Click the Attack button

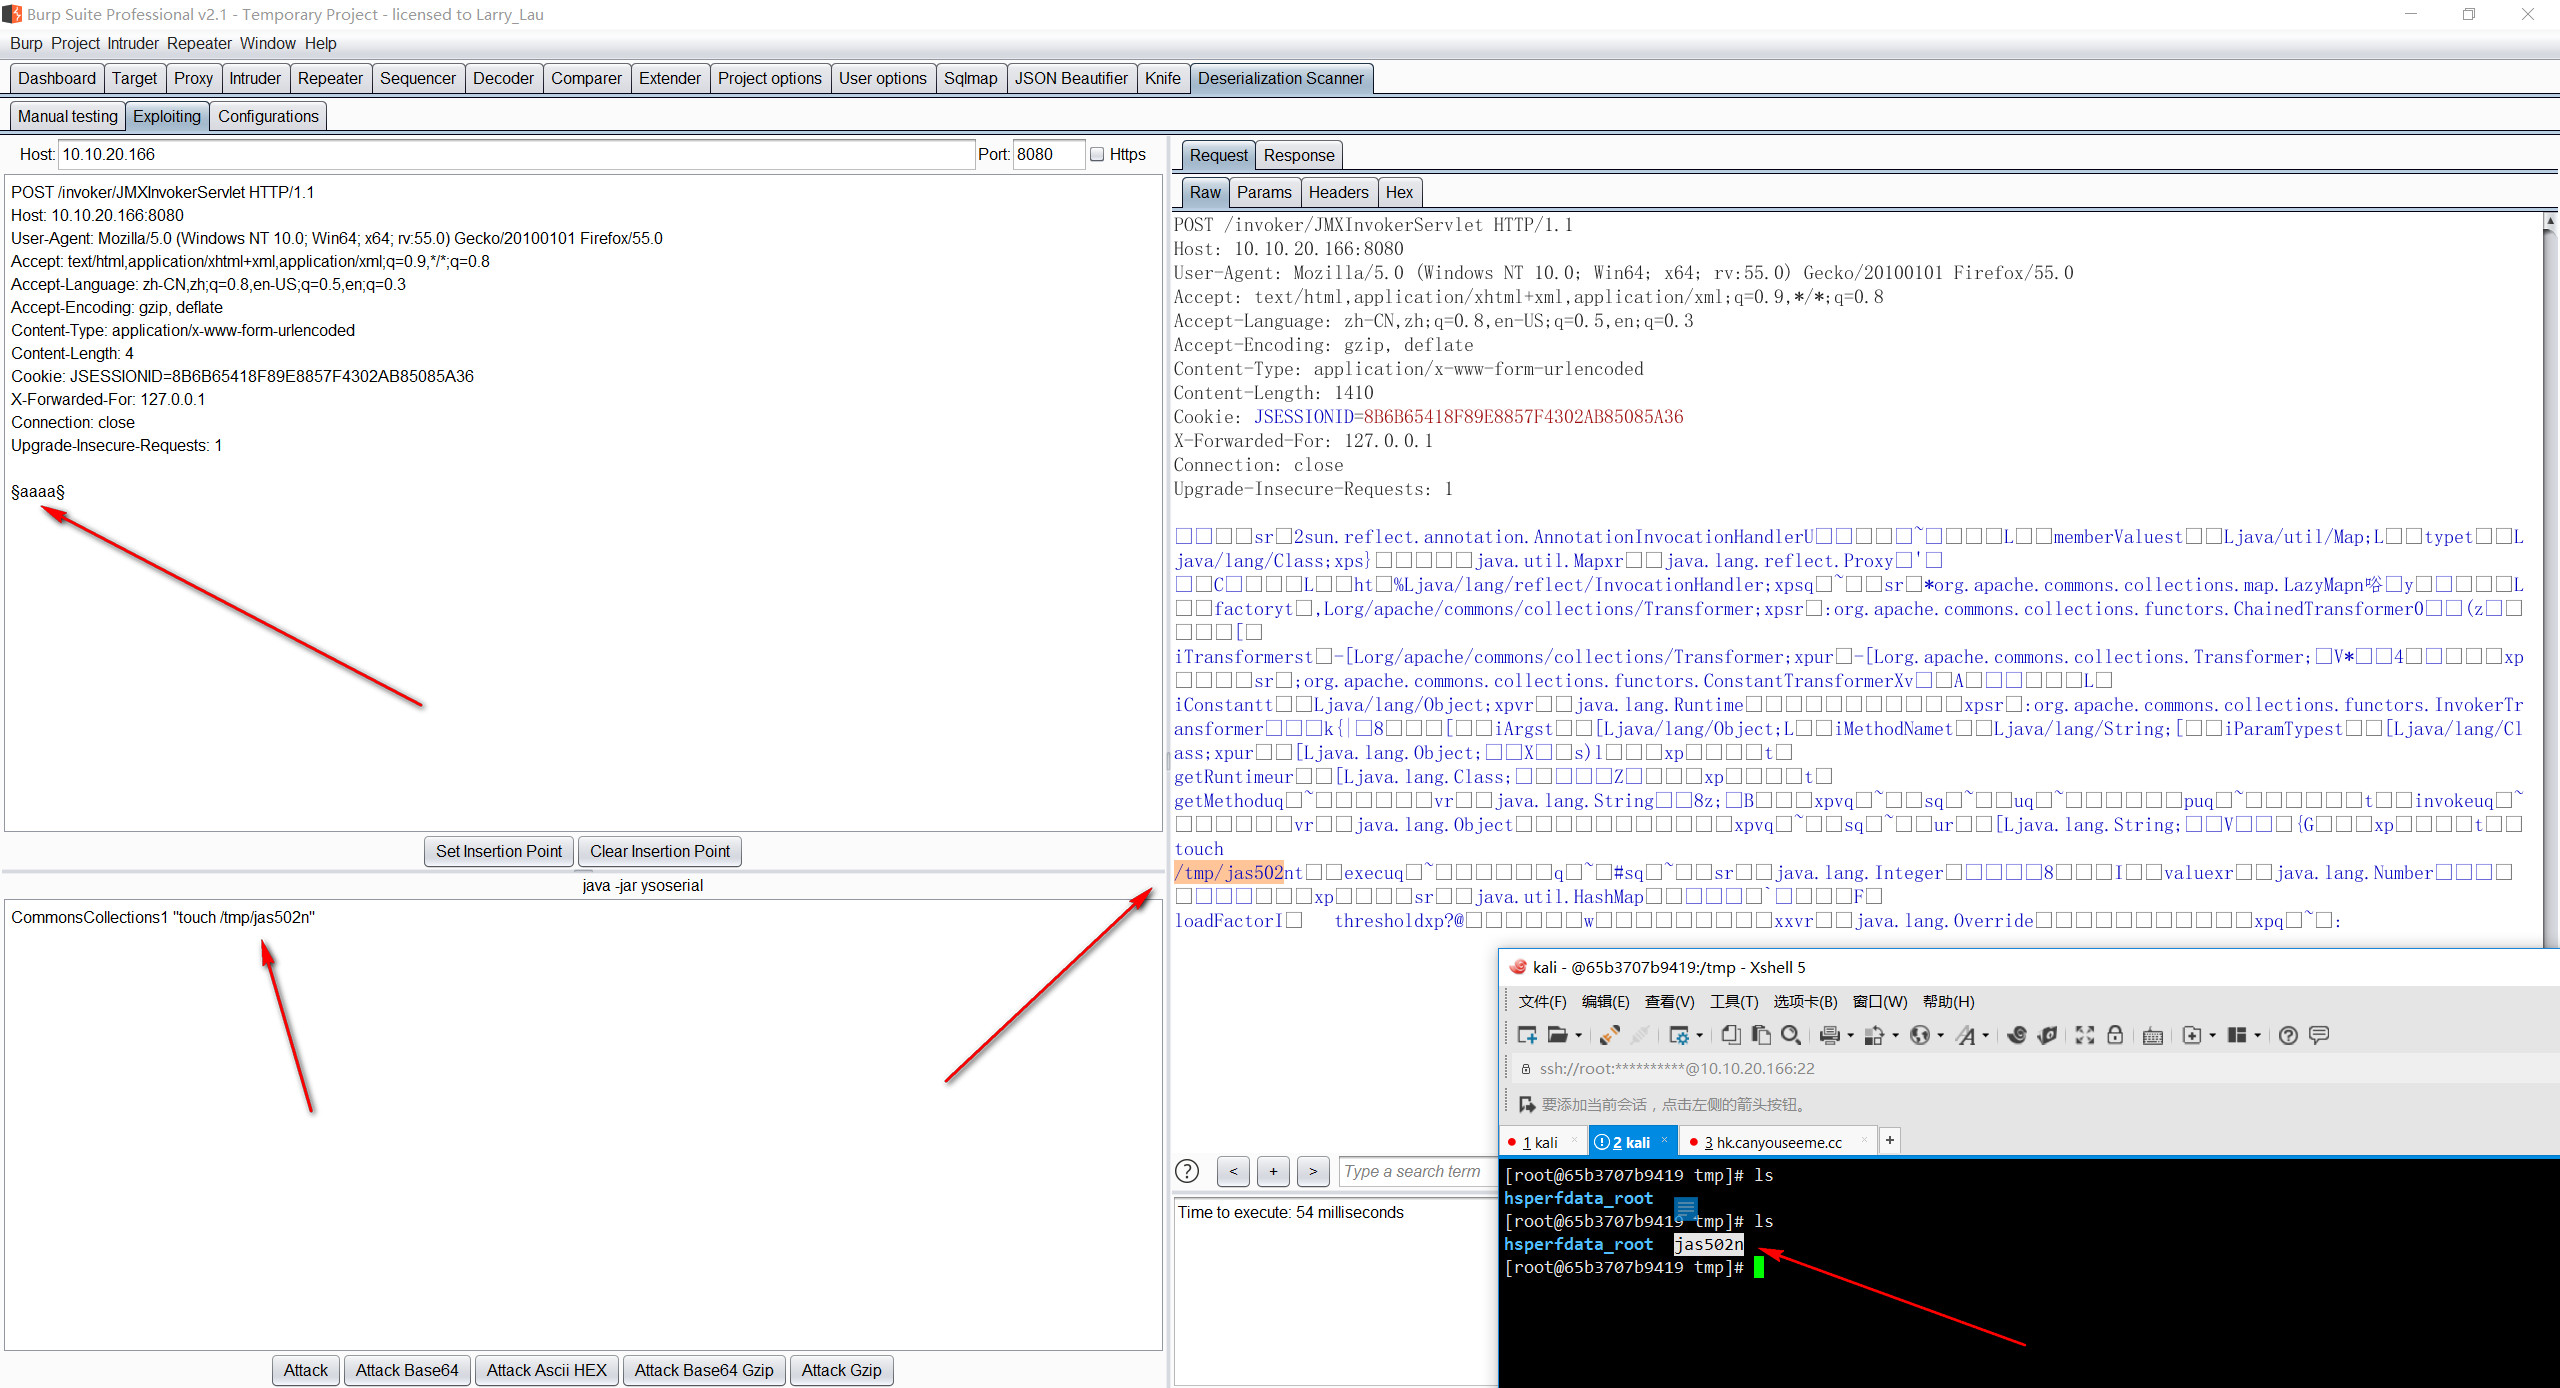pos(306,1370)
